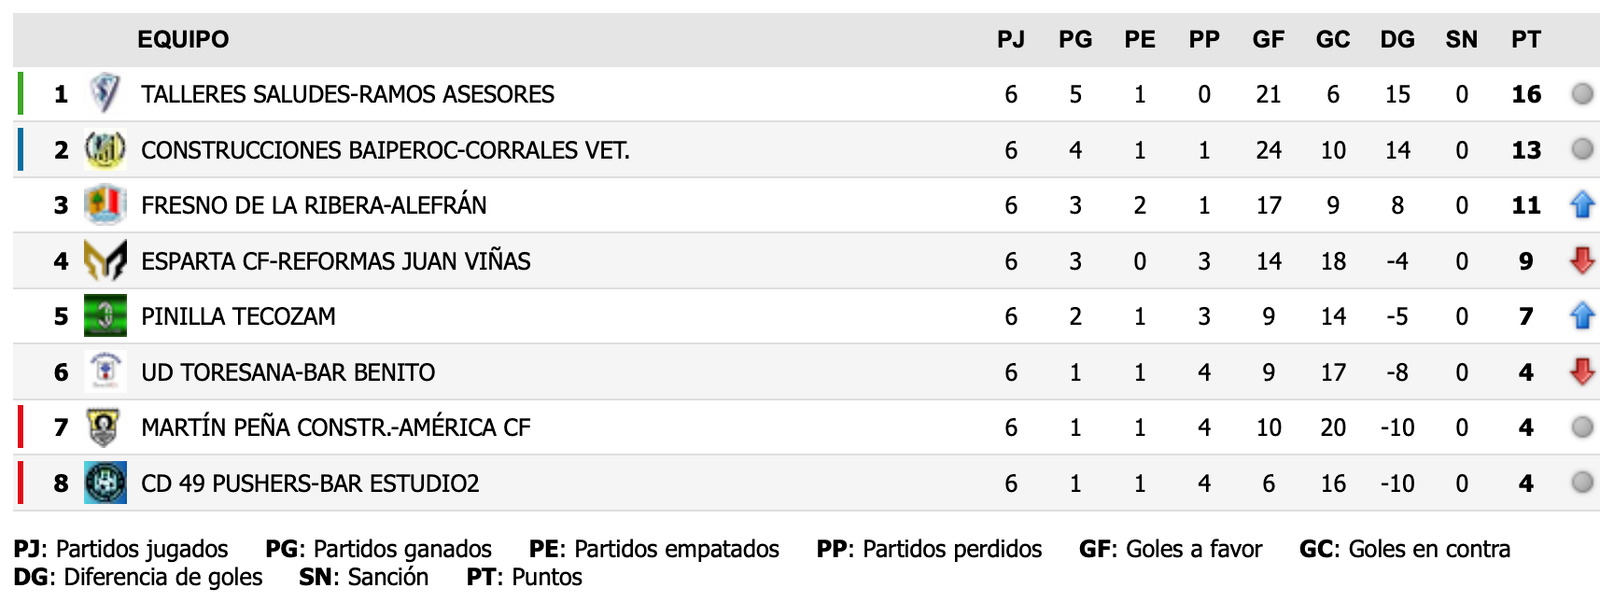The image size is (1600, 601).
Task: Open the TALLERES SALUDES-RAMOS ASESORES team name
Action: 347,94
